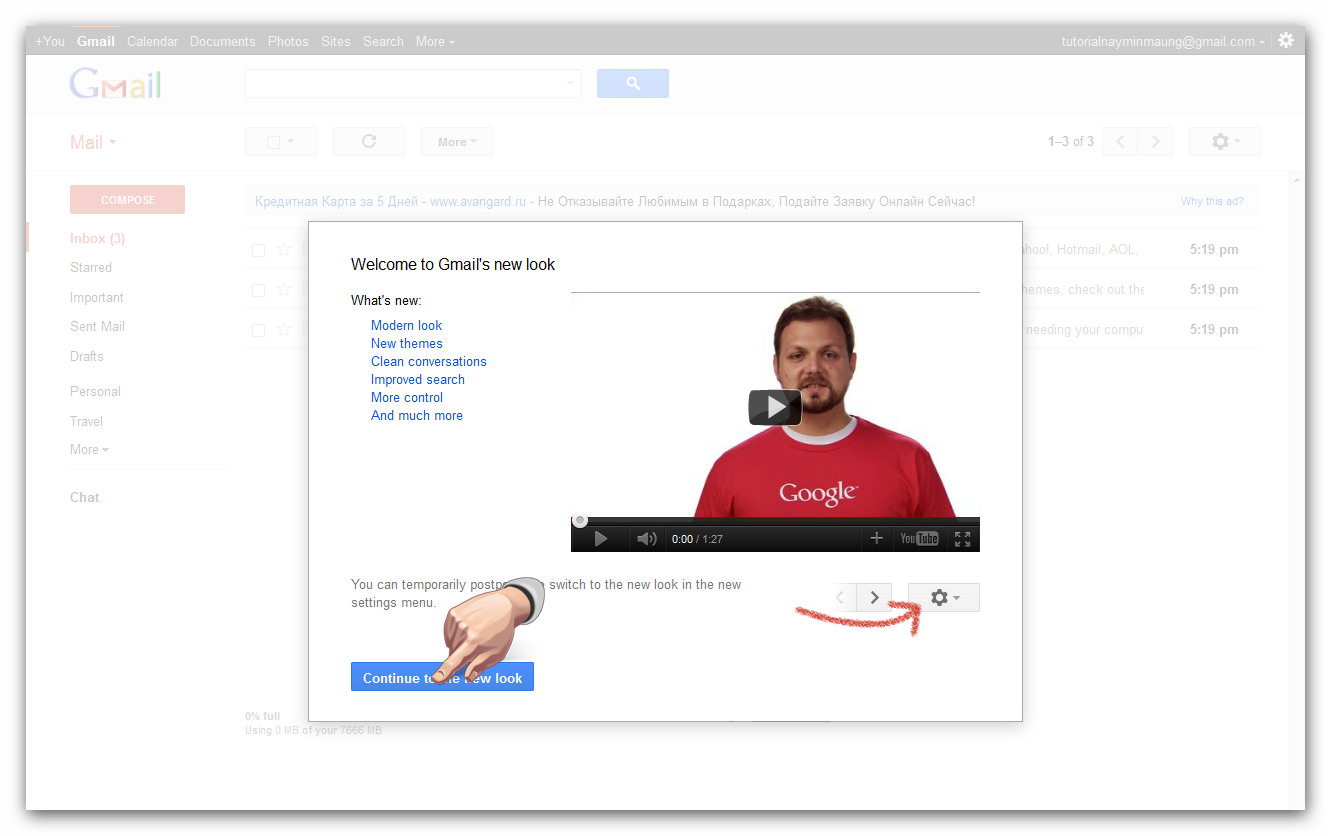1331x836 pixels.
Task: Open Photos from the Google bar
Action: click(288, 41)
